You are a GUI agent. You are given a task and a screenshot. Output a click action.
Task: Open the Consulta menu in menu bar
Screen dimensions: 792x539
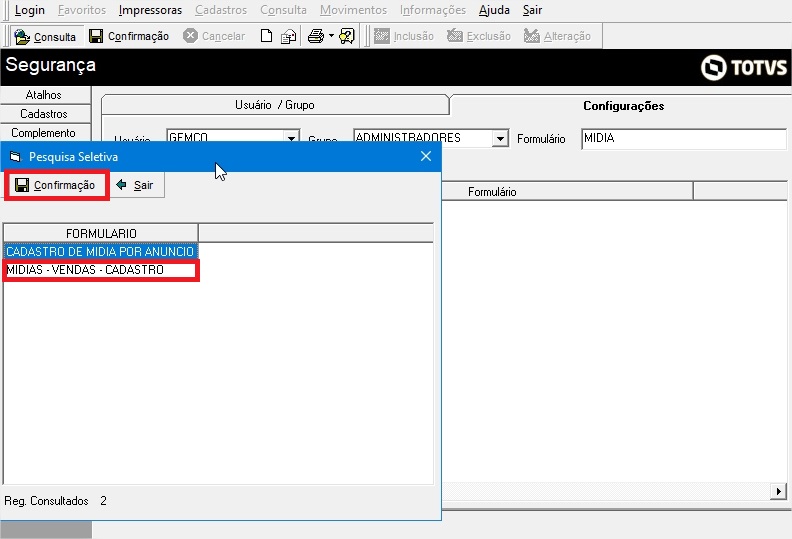point(283,10)
